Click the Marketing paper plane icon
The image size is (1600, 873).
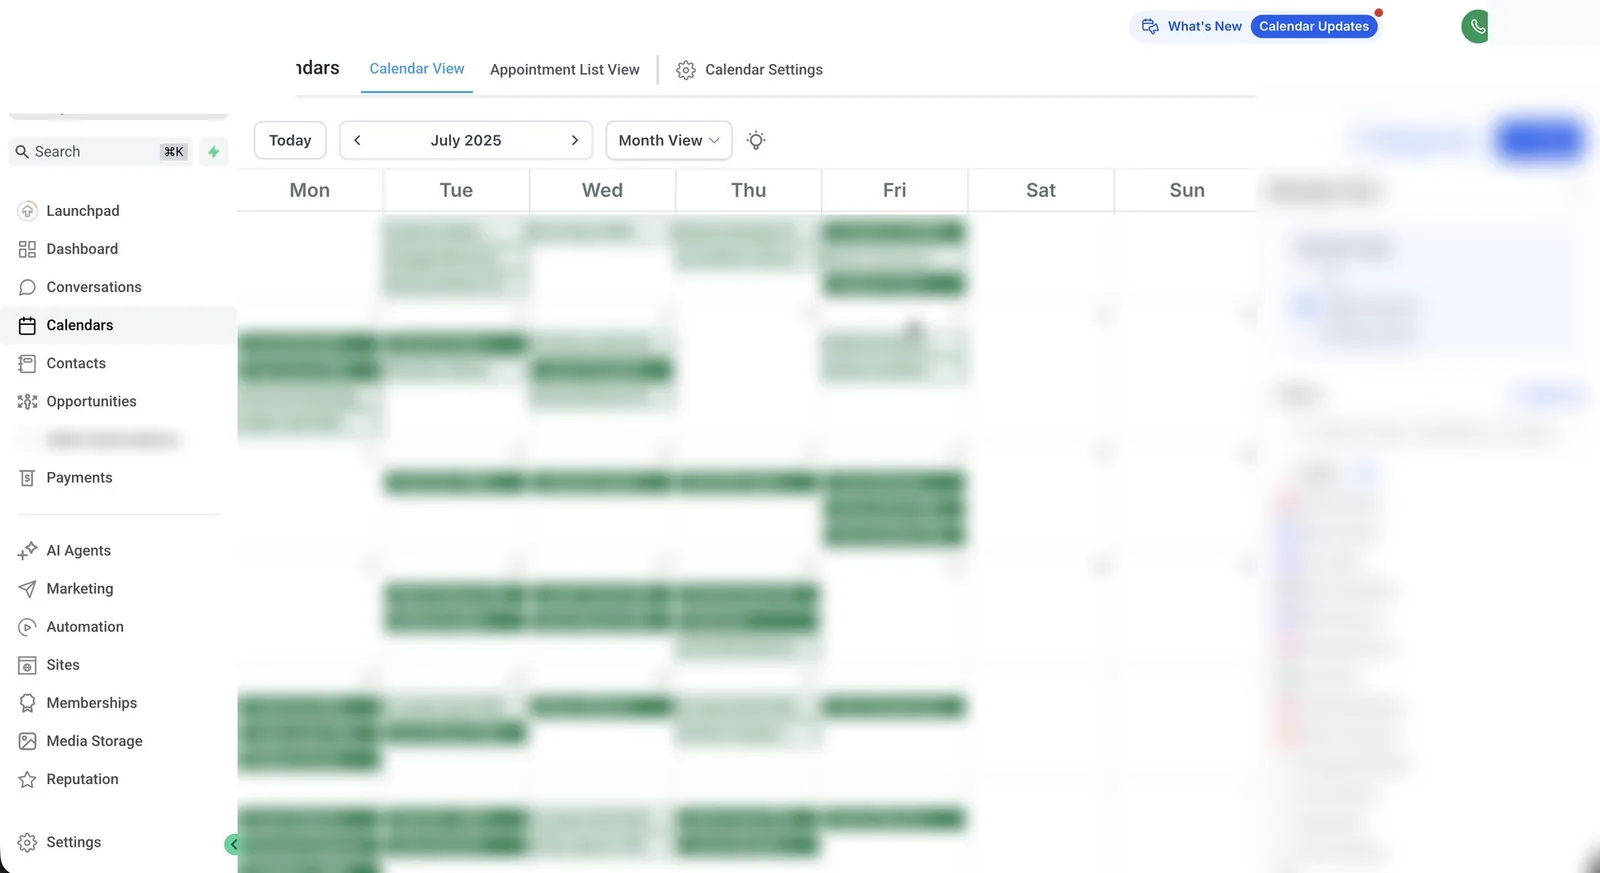(x=27, y=589)
